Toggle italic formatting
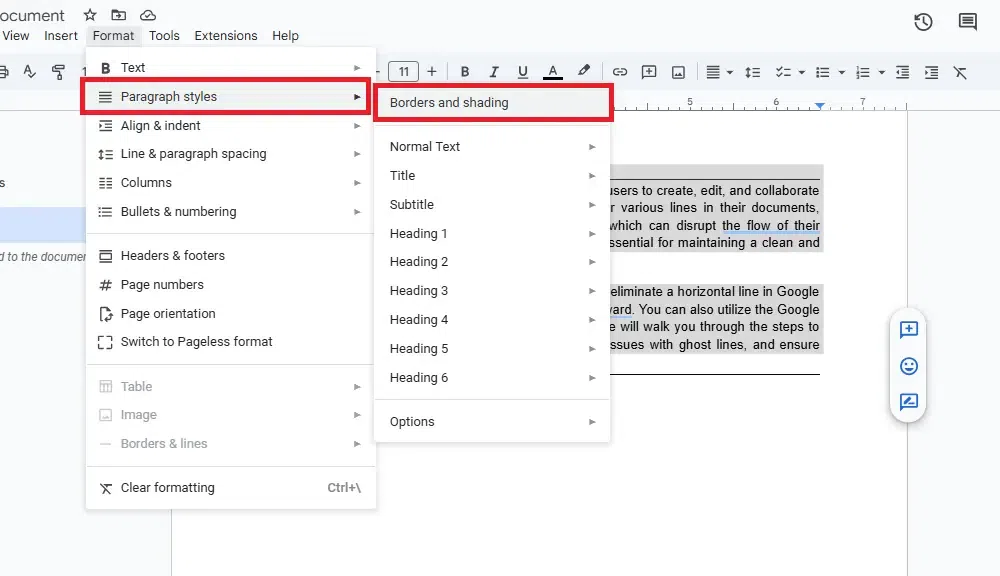The width and height of the screenshot is (1000, 576). (x=493, y=71)
